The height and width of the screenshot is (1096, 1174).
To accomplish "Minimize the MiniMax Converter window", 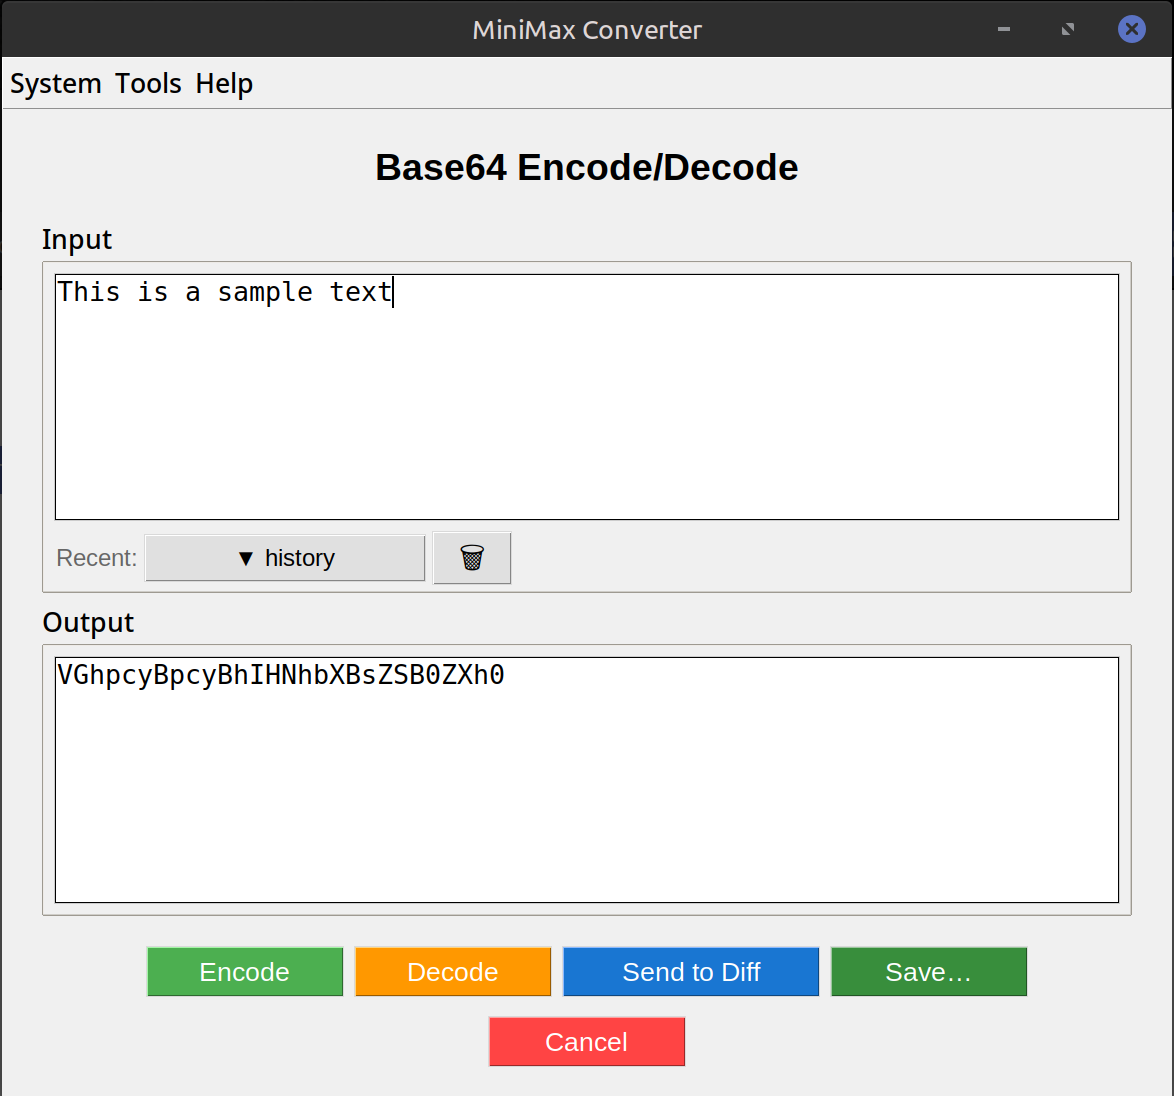I will (1004, 29).
